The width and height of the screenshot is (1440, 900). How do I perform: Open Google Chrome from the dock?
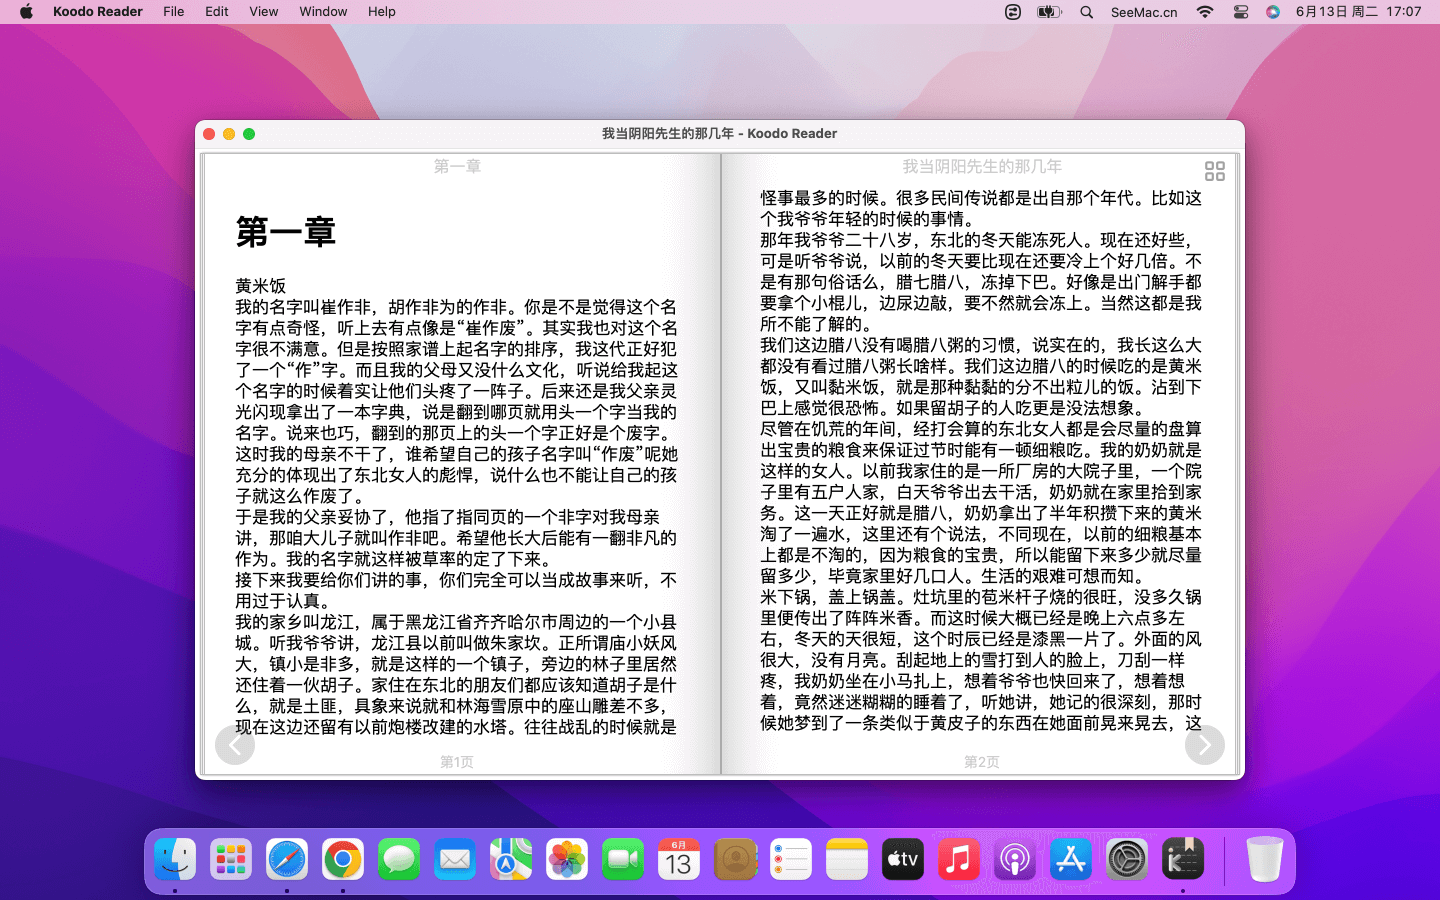343,860
